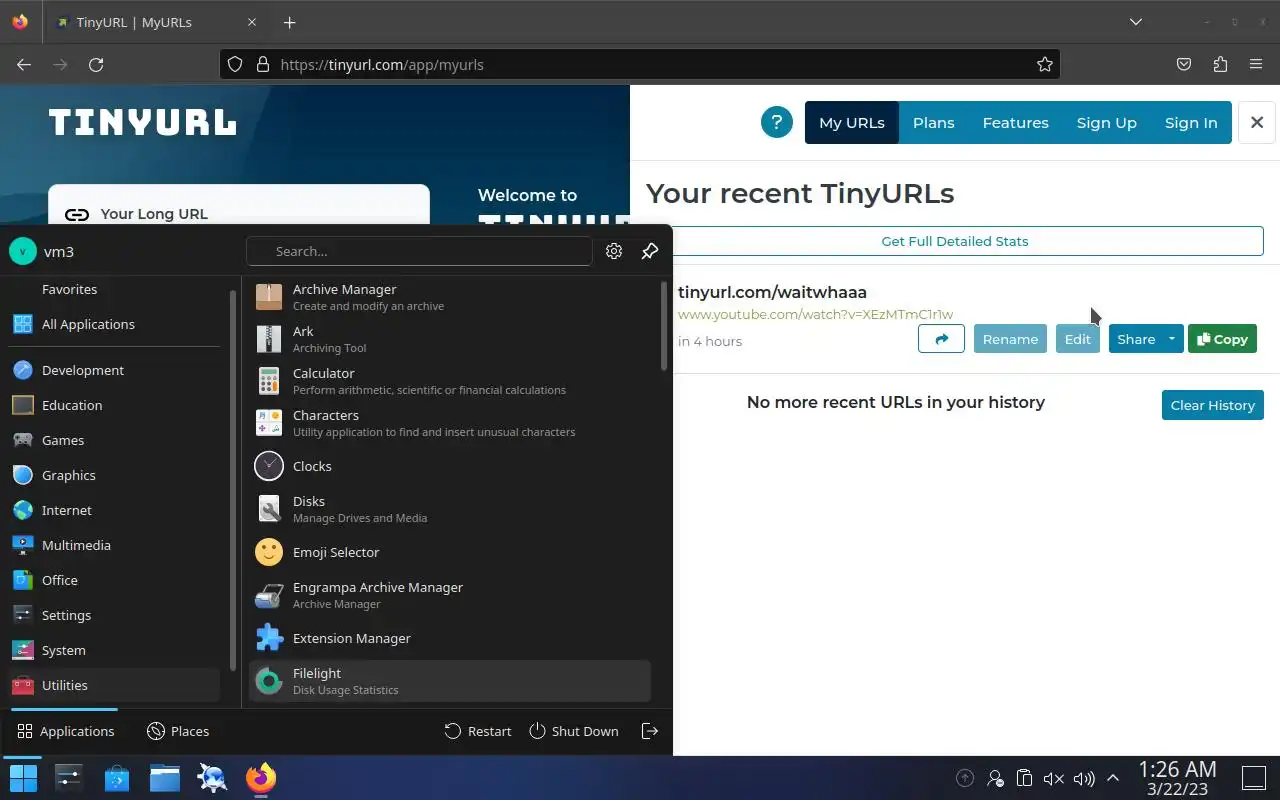The image size is (1280, 800).
Task: Open the software store icon in taskbar
Action: pos(117,778)
